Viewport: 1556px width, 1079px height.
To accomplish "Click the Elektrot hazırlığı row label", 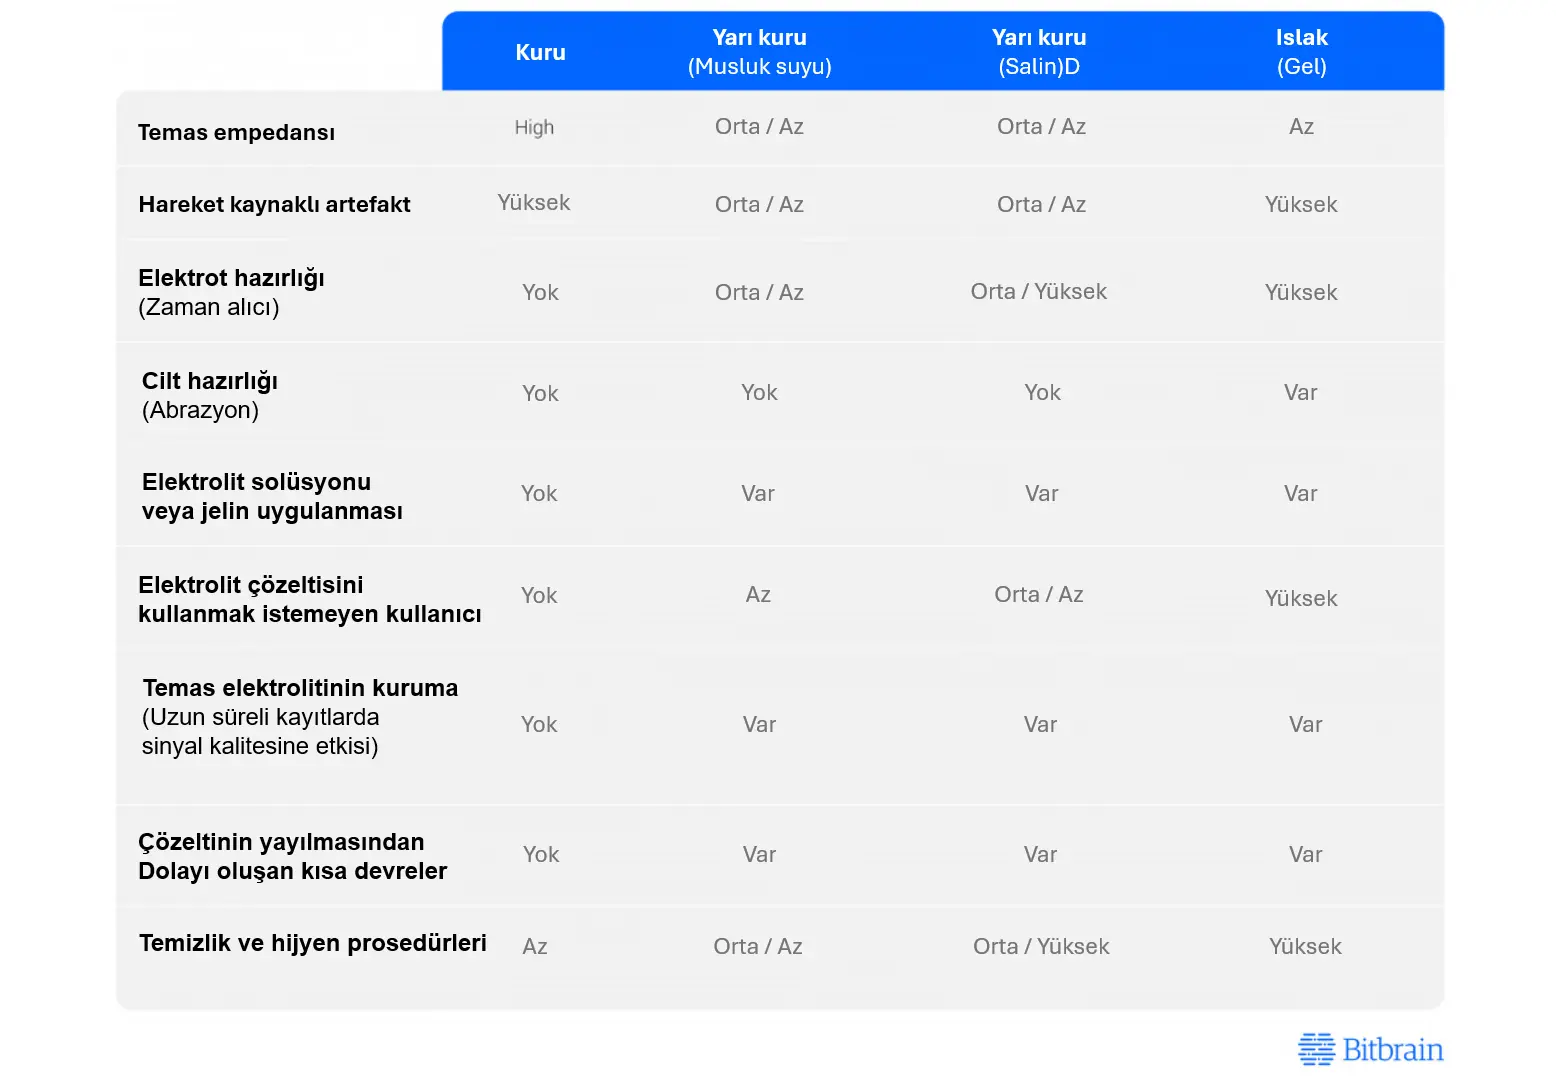I will (231, 292).
